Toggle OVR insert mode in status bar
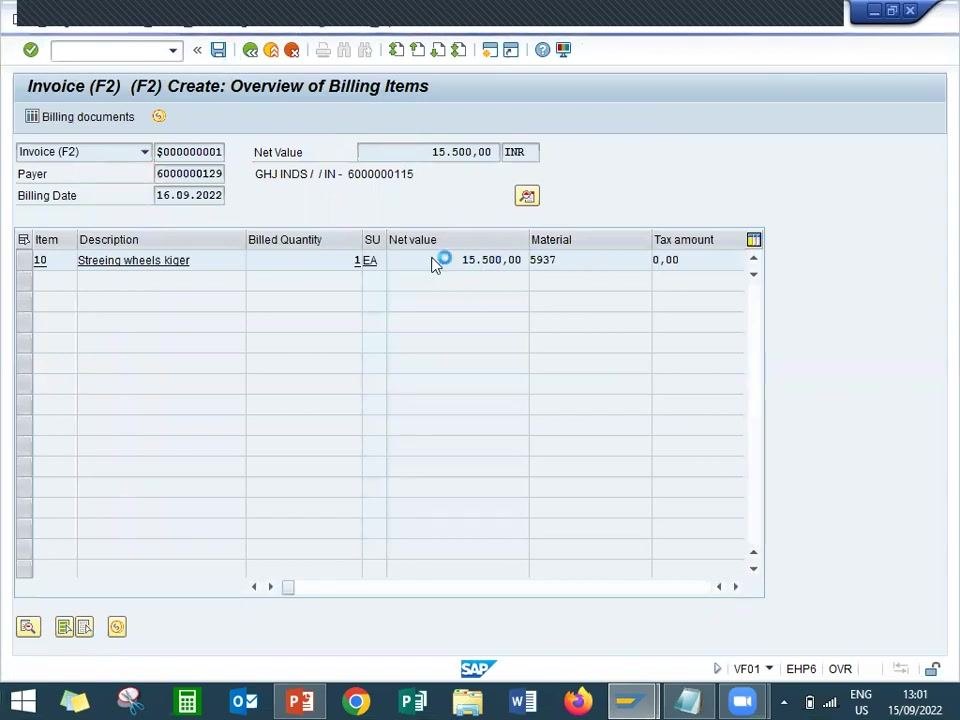Viewport: 960px width, 720px height. tap(840, 669)
